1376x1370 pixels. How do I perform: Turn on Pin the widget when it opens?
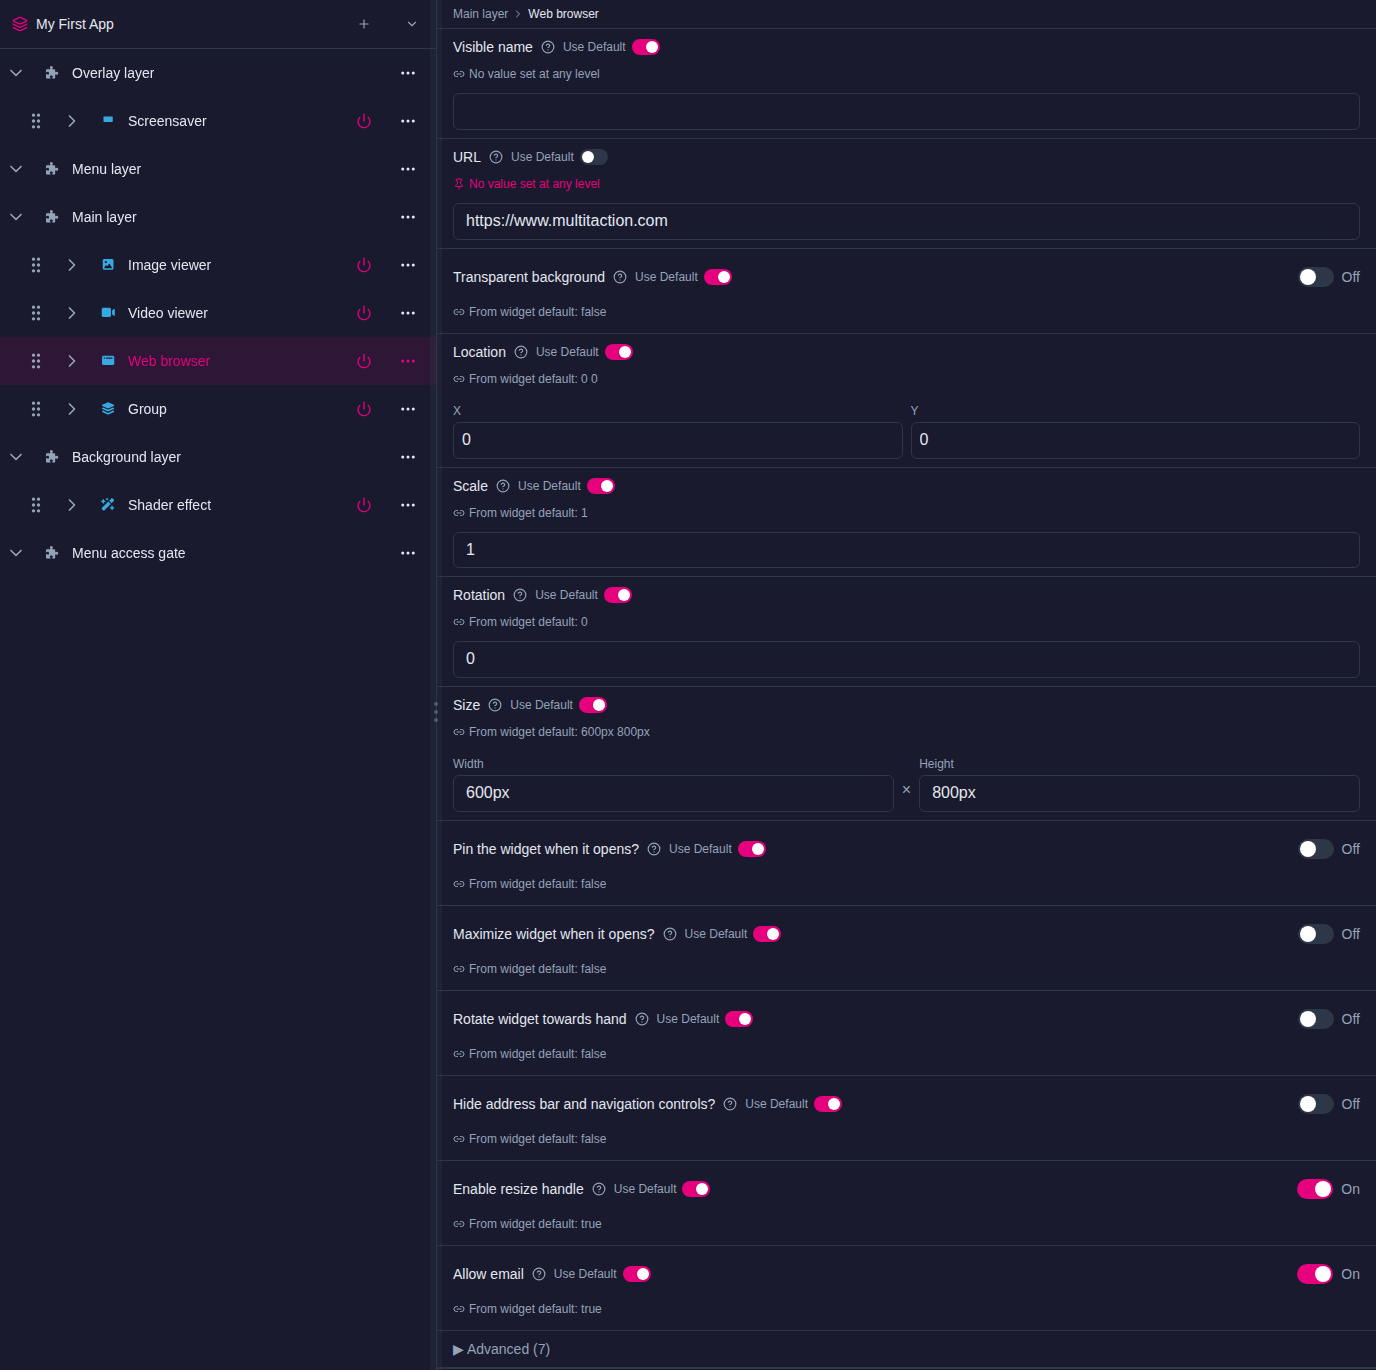[1316, 849]
